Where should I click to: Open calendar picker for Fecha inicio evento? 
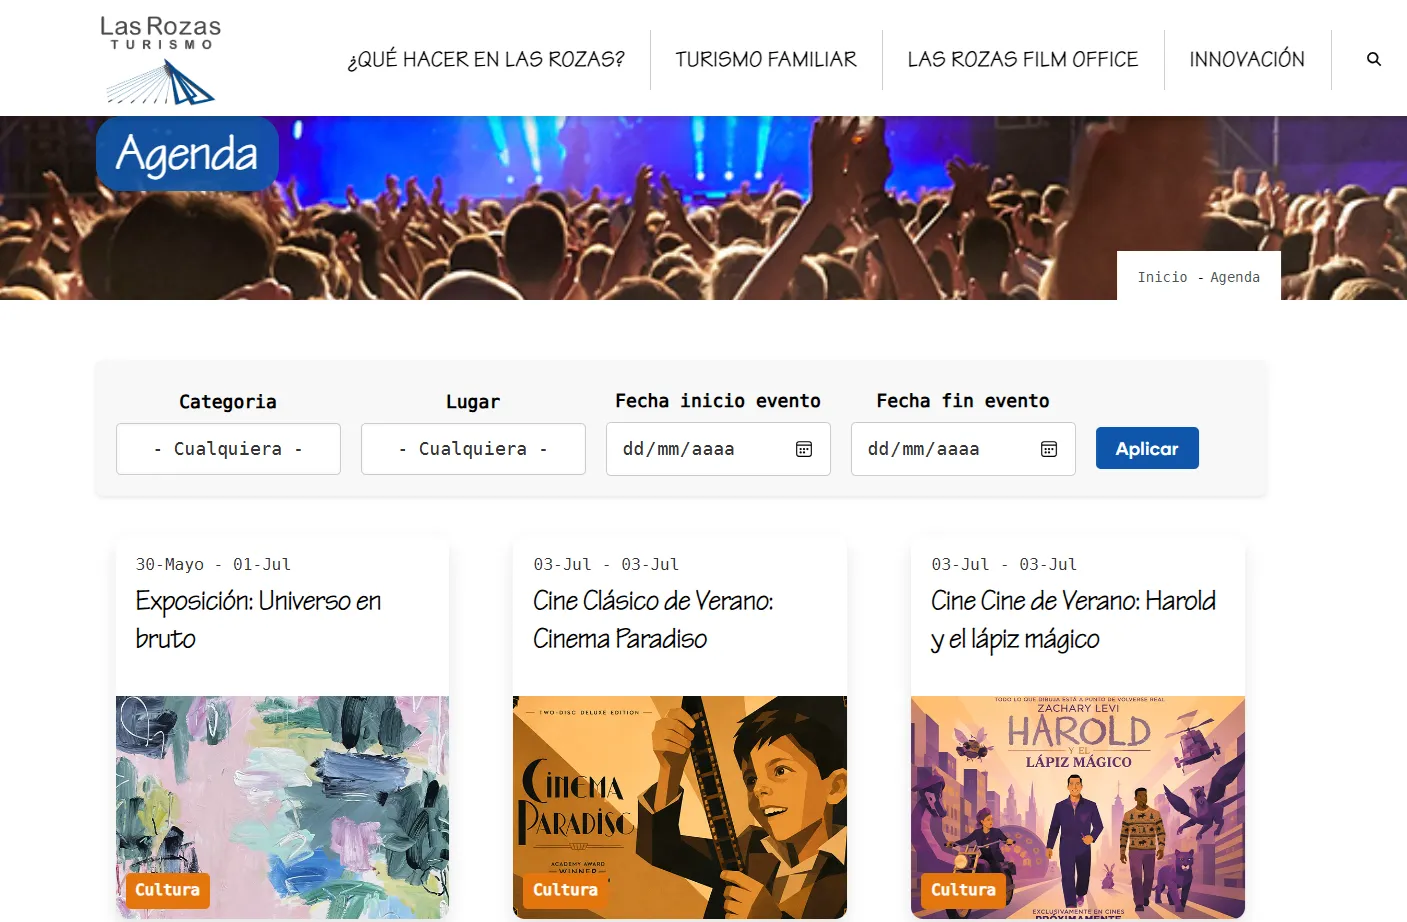[804, 449]
